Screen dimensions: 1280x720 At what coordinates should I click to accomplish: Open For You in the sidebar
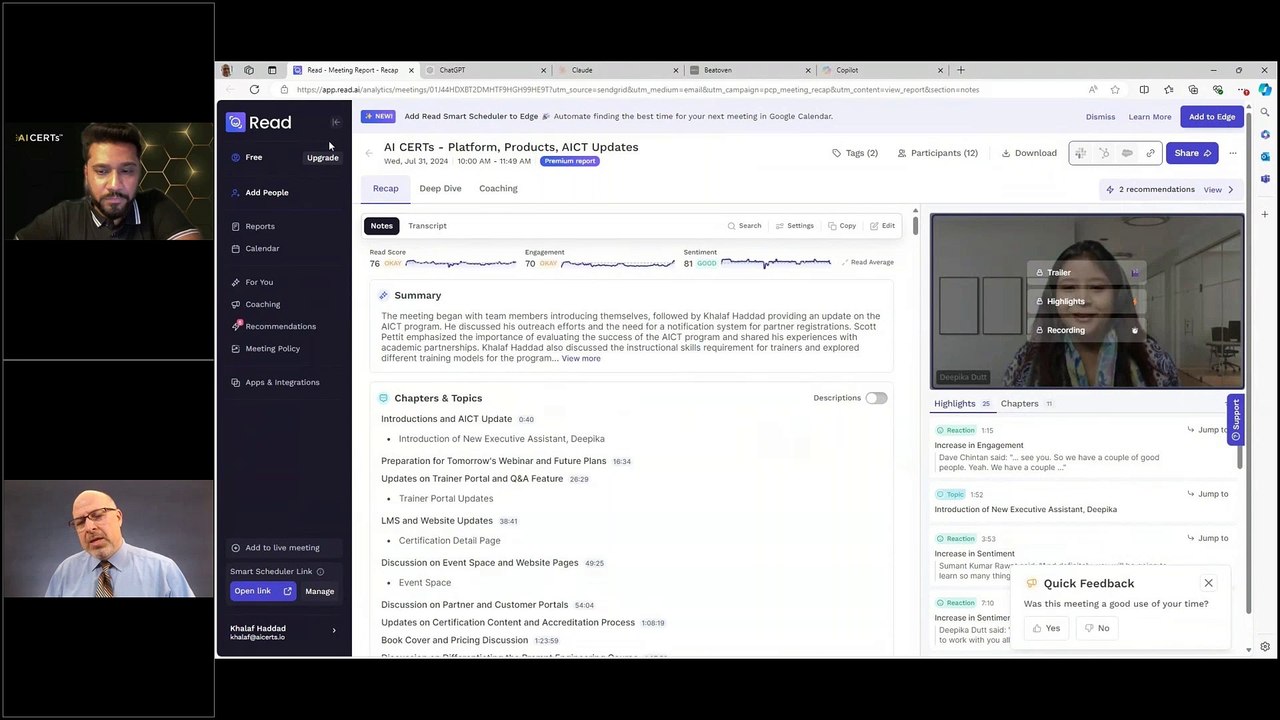[x=259, y=282]
